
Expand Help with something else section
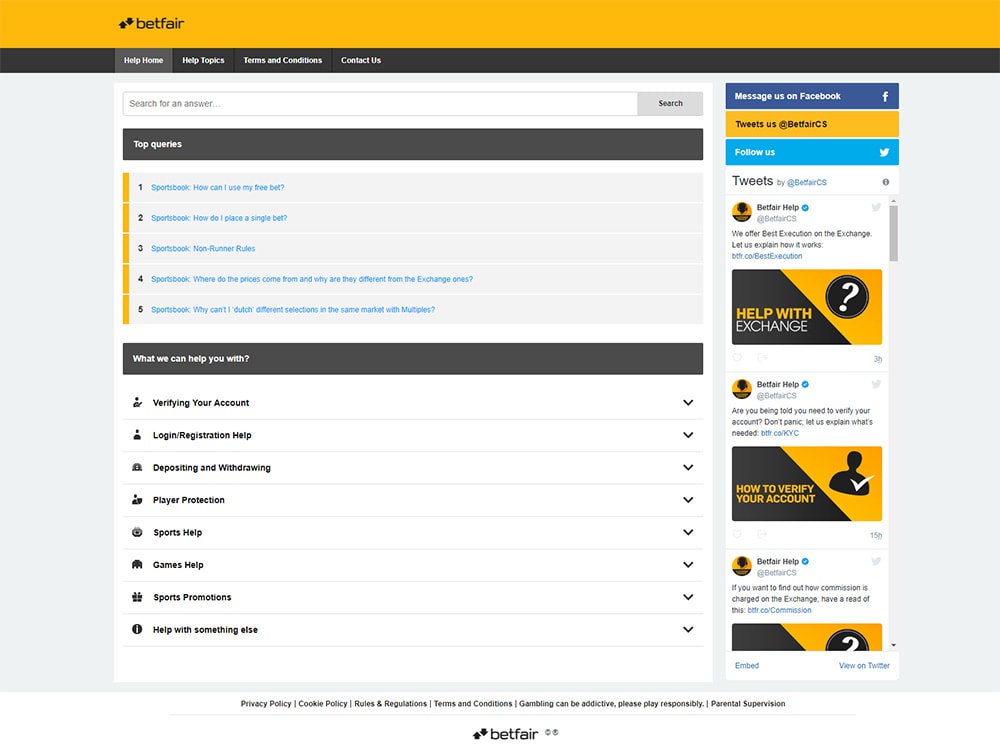(x=688, y=629)
